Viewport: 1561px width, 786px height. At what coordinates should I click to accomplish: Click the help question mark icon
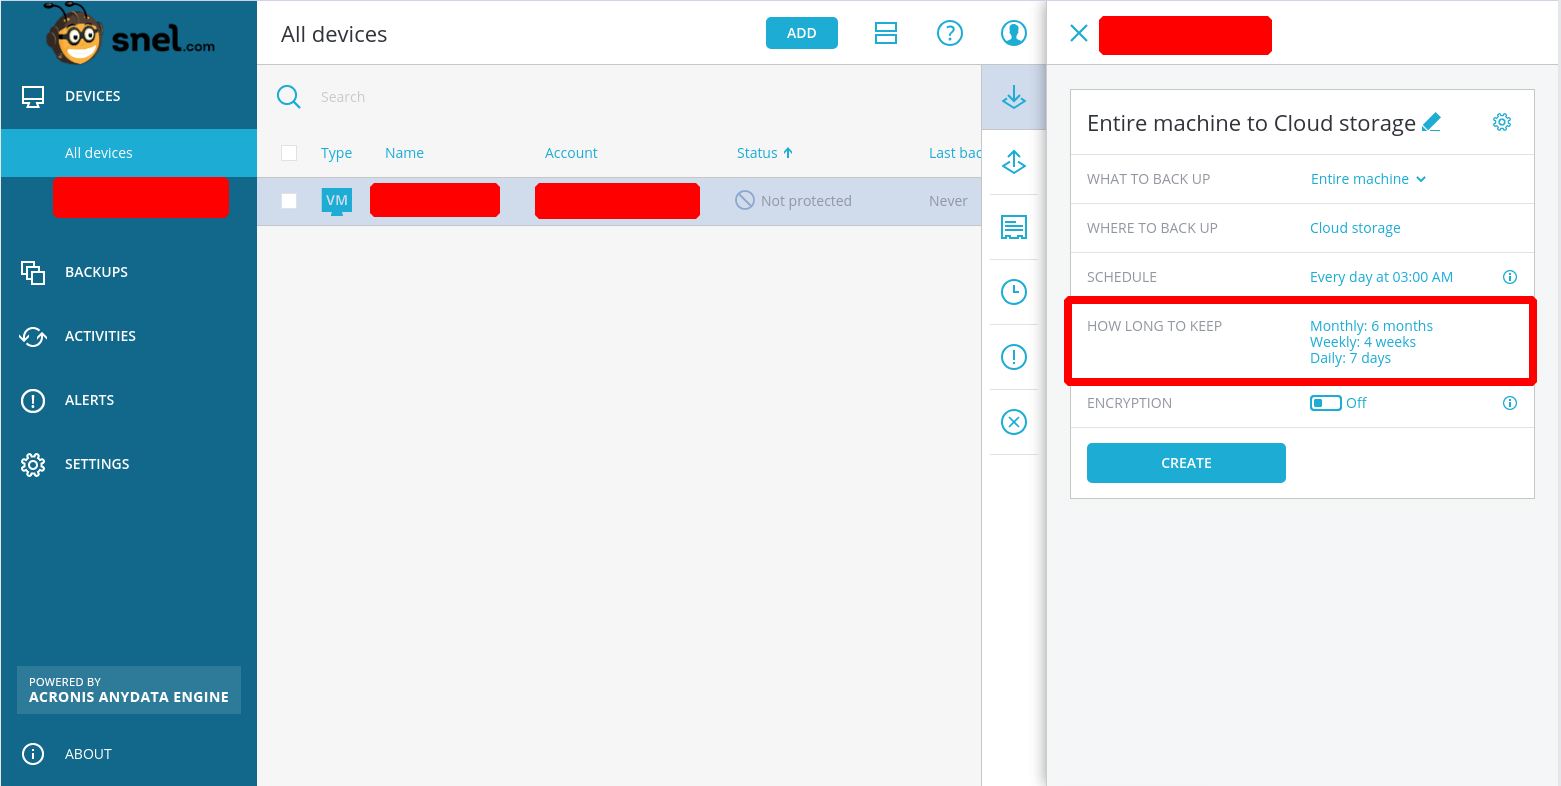[x=949, y=33]
